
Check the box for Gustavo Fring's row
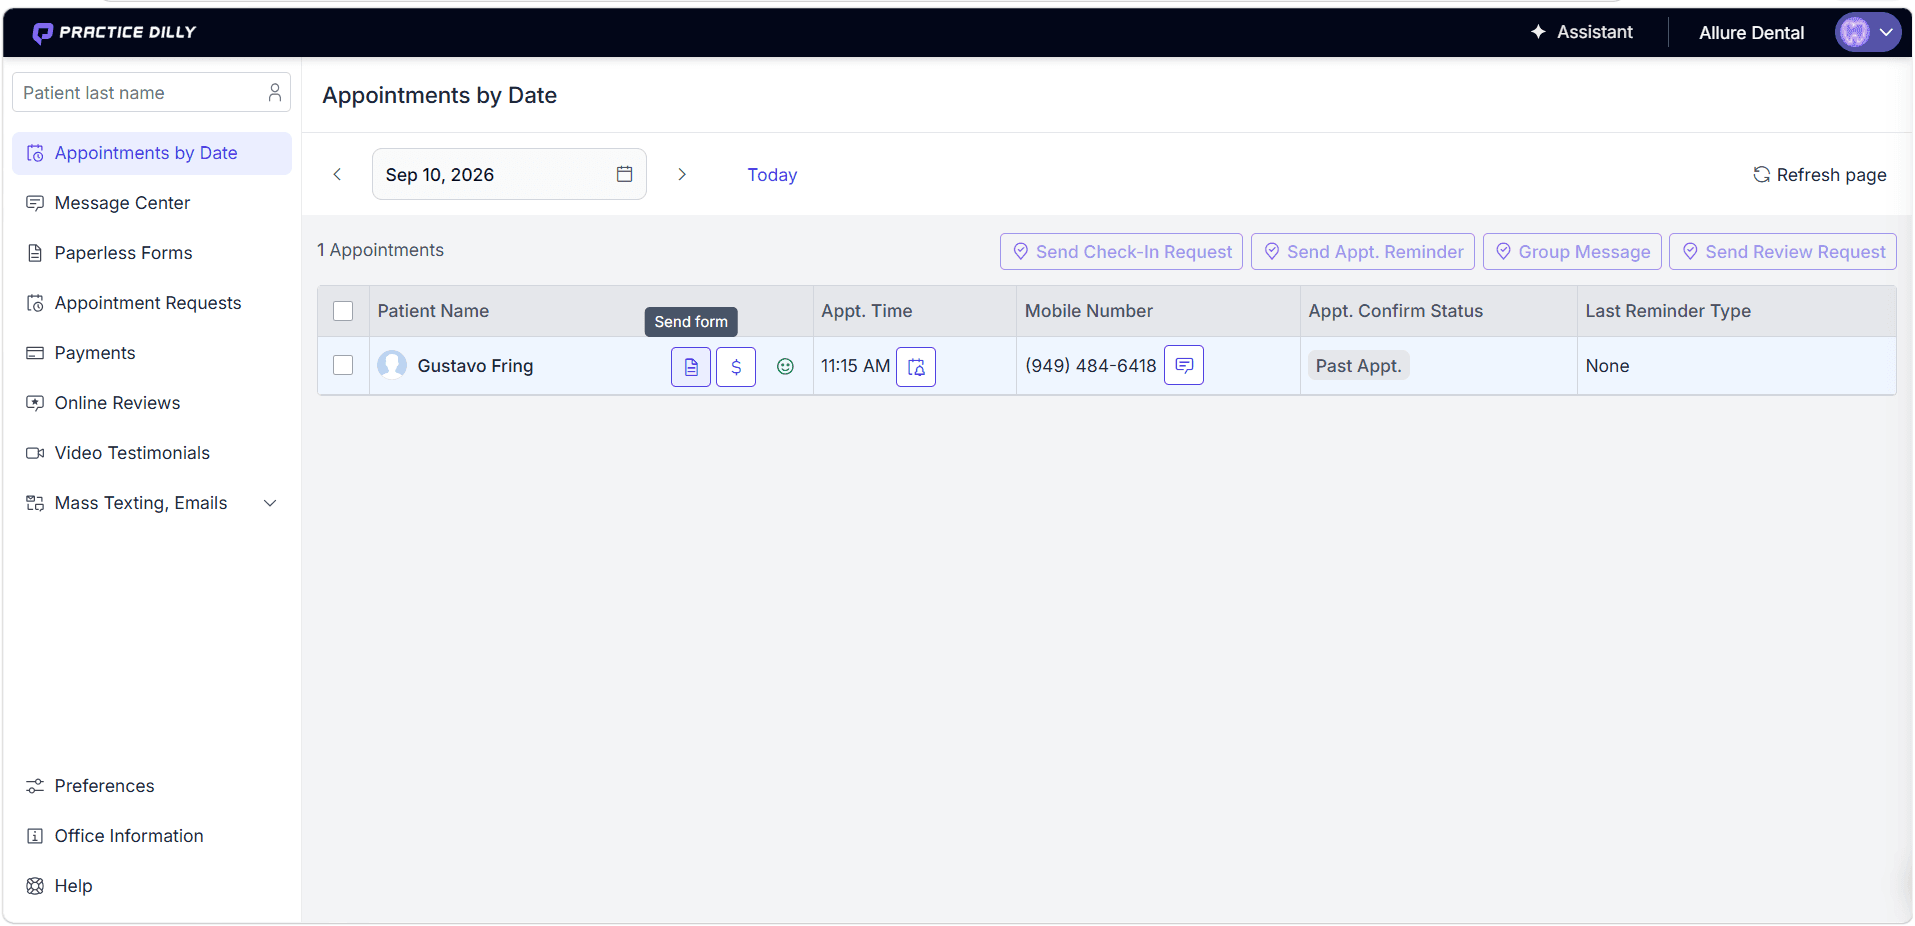click(x=343, y=365)
